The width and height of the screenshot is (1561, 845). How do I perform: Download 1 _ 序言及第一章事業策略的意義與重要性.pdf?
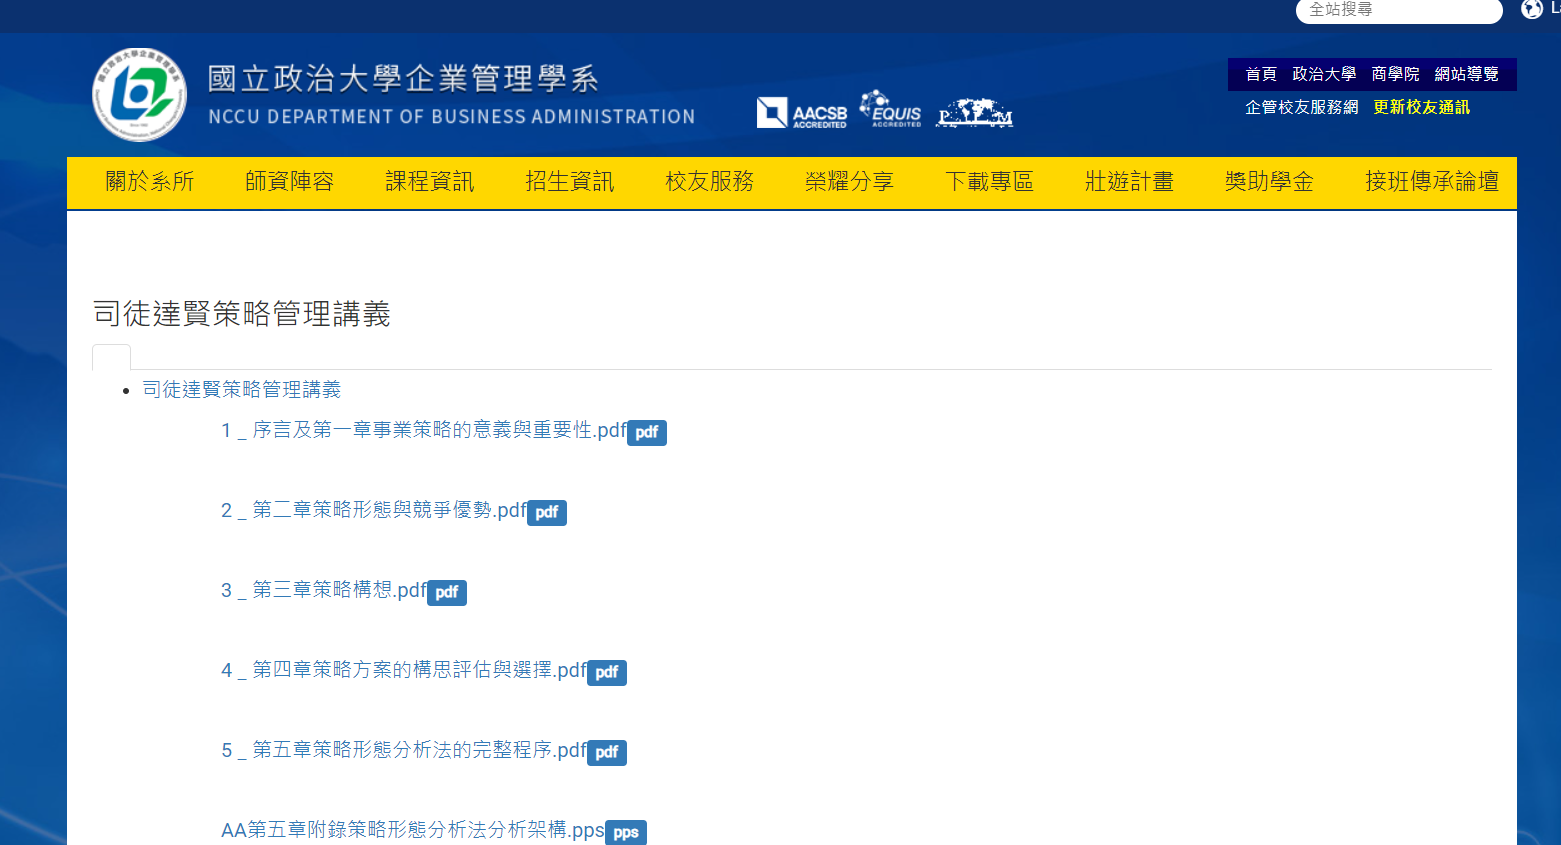click(x=424, y=430)
